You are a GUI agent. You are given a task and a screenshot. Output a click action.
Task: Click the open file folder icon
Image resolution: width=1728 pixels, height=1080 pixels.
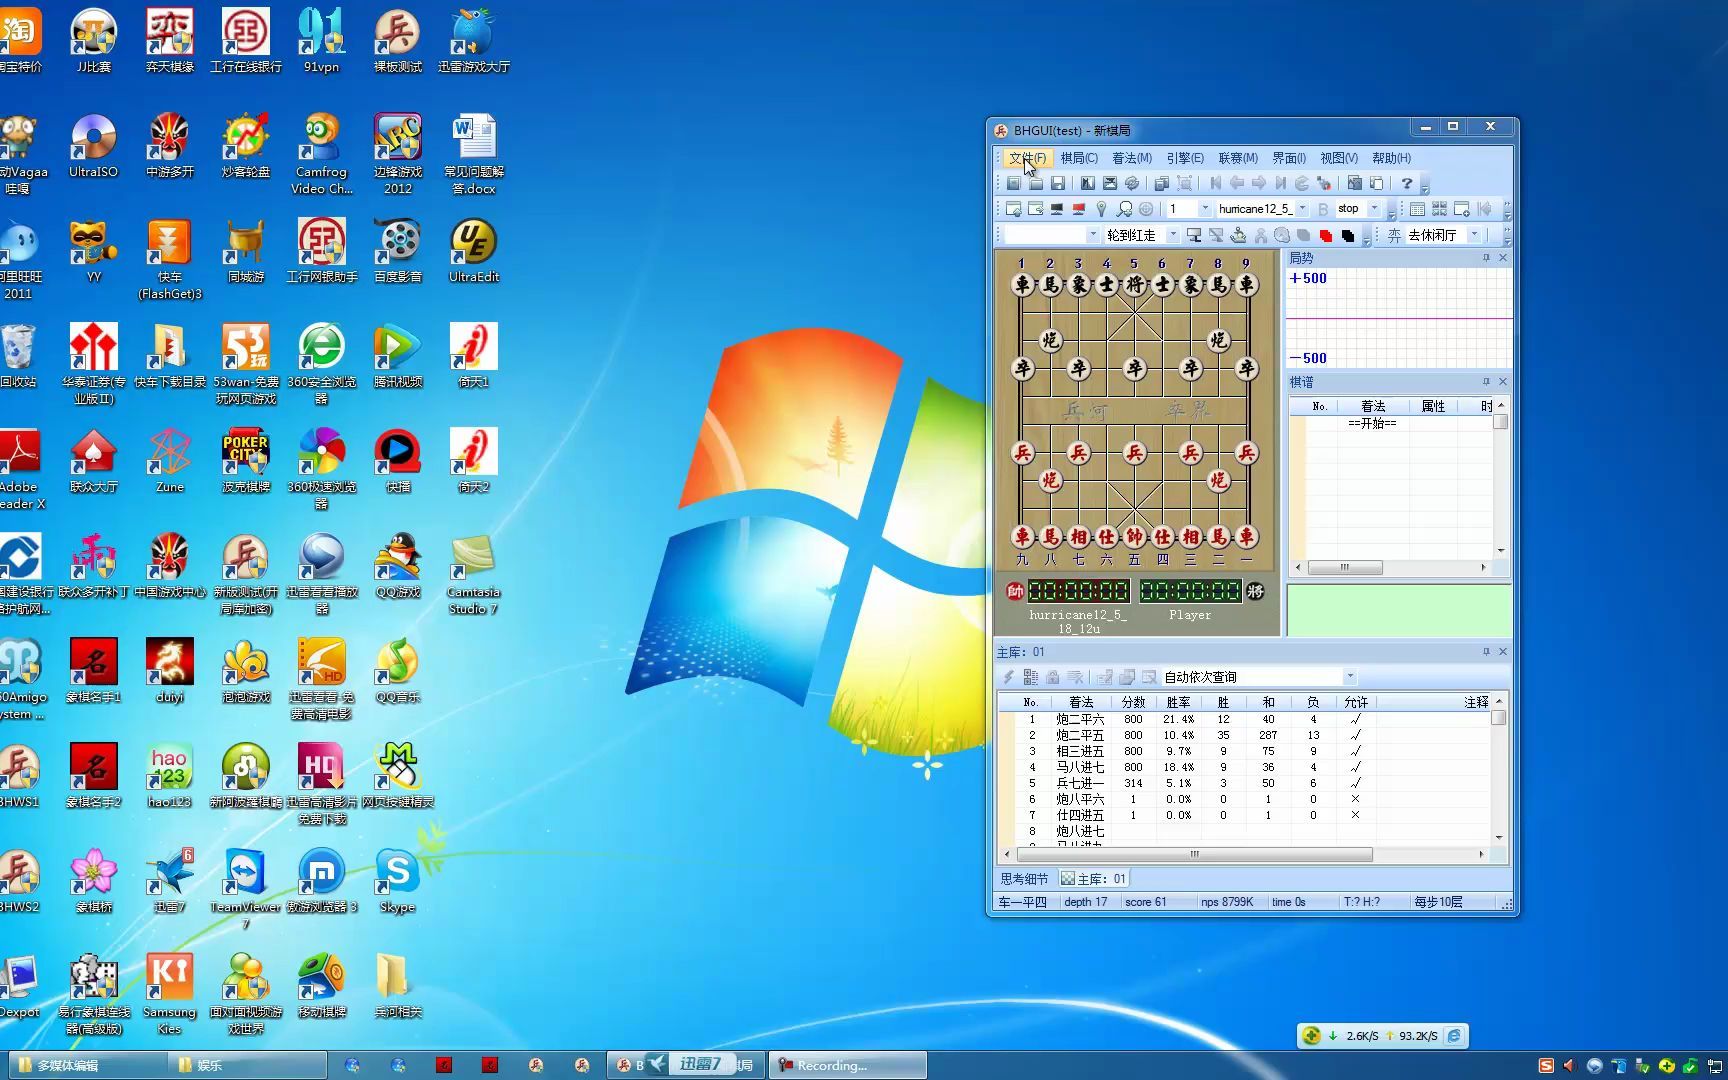click(x=1036, y=183)
